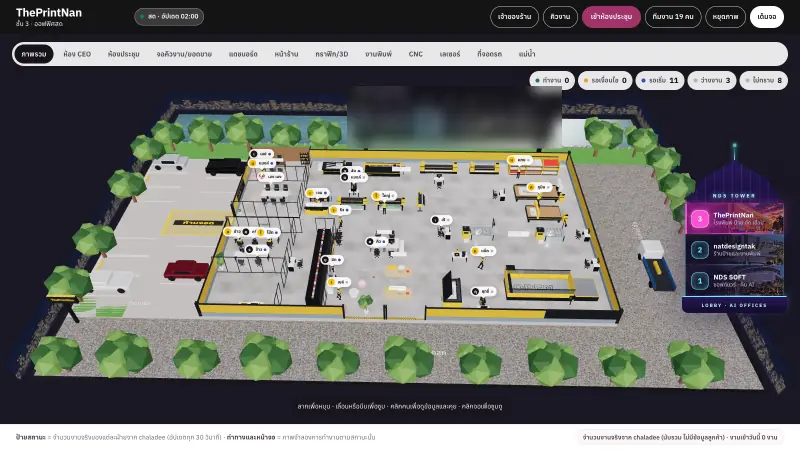Filter by the รอเริ่ม 11 status chip
This screenshot has height=450, width=800.
(x=660, y=81)
